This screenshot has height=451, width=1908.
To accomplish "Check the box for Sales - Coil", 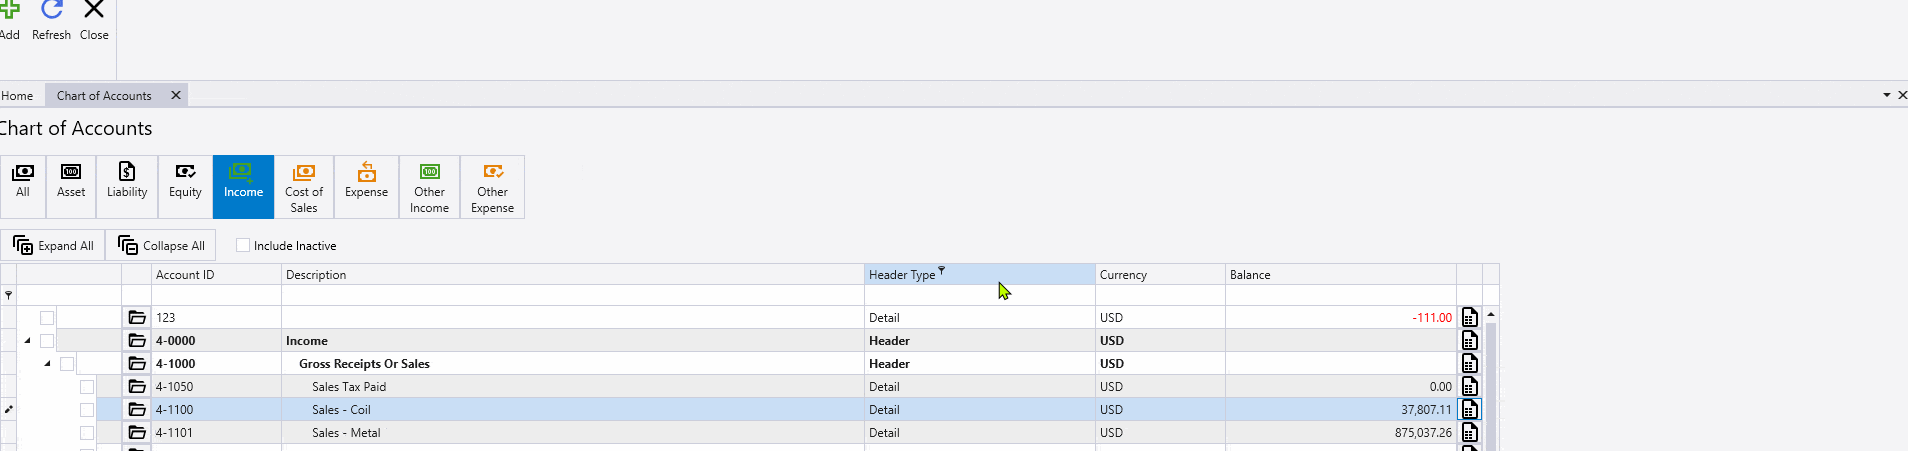I will tap(87, 410).
